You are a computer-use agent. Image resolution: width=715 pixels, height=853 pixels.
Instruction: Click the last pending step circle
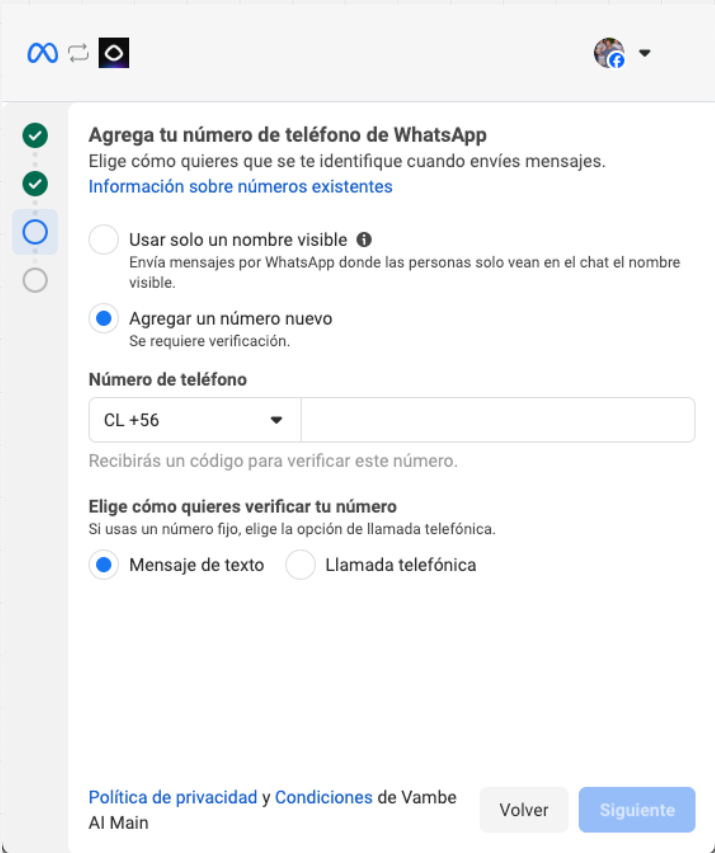click(x=35, y=281)
